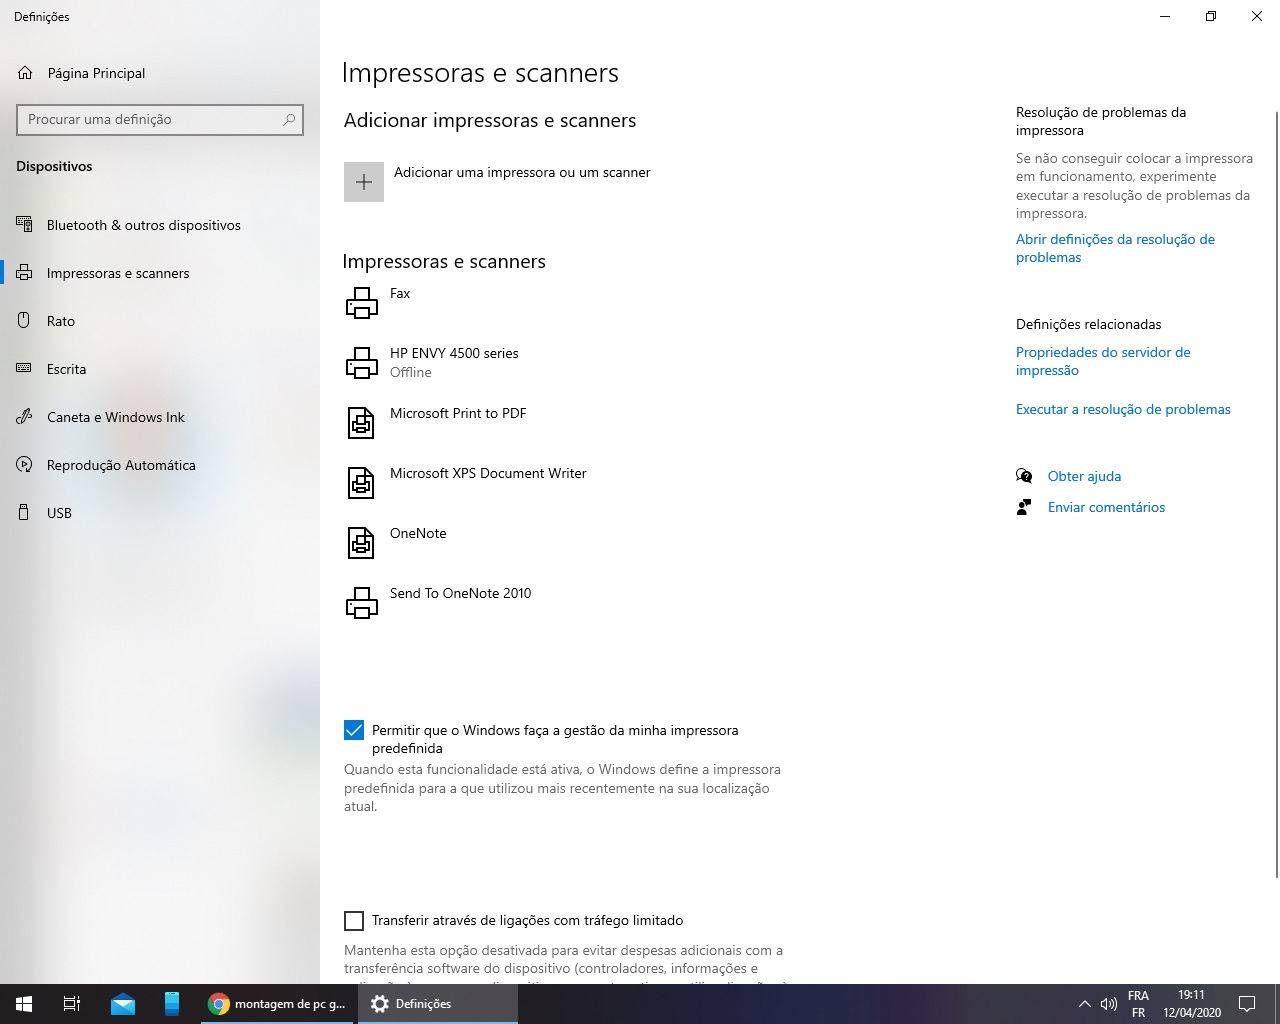Click the Fax printer icon

362,302
